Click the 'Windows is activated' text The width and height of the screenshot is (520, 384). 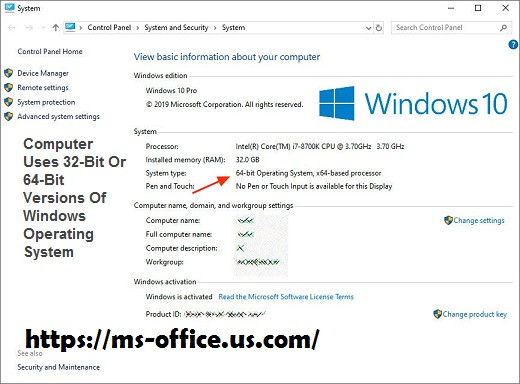(x=179, y=297)
